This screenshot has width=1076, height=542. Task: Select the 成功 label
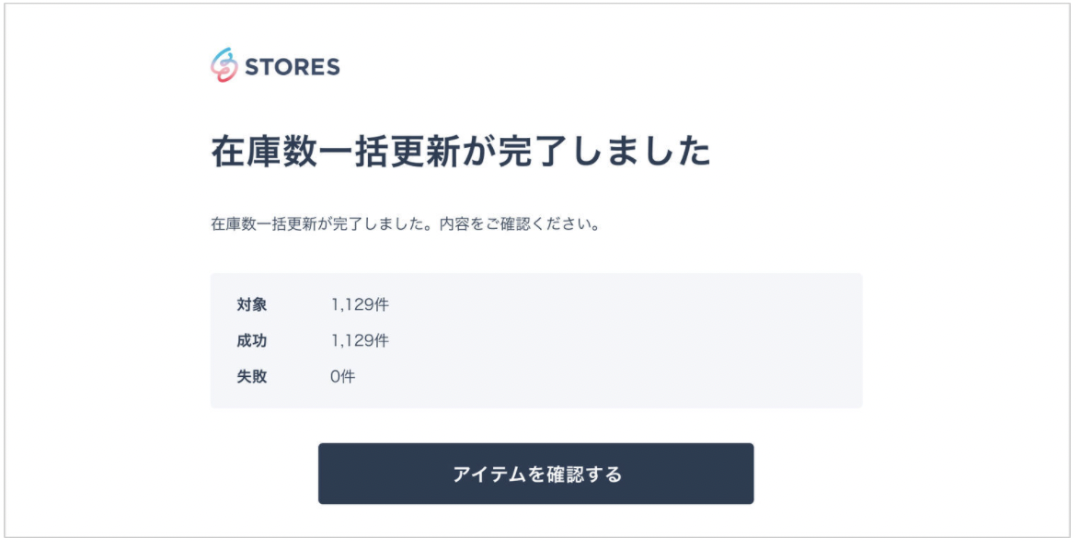252,341
